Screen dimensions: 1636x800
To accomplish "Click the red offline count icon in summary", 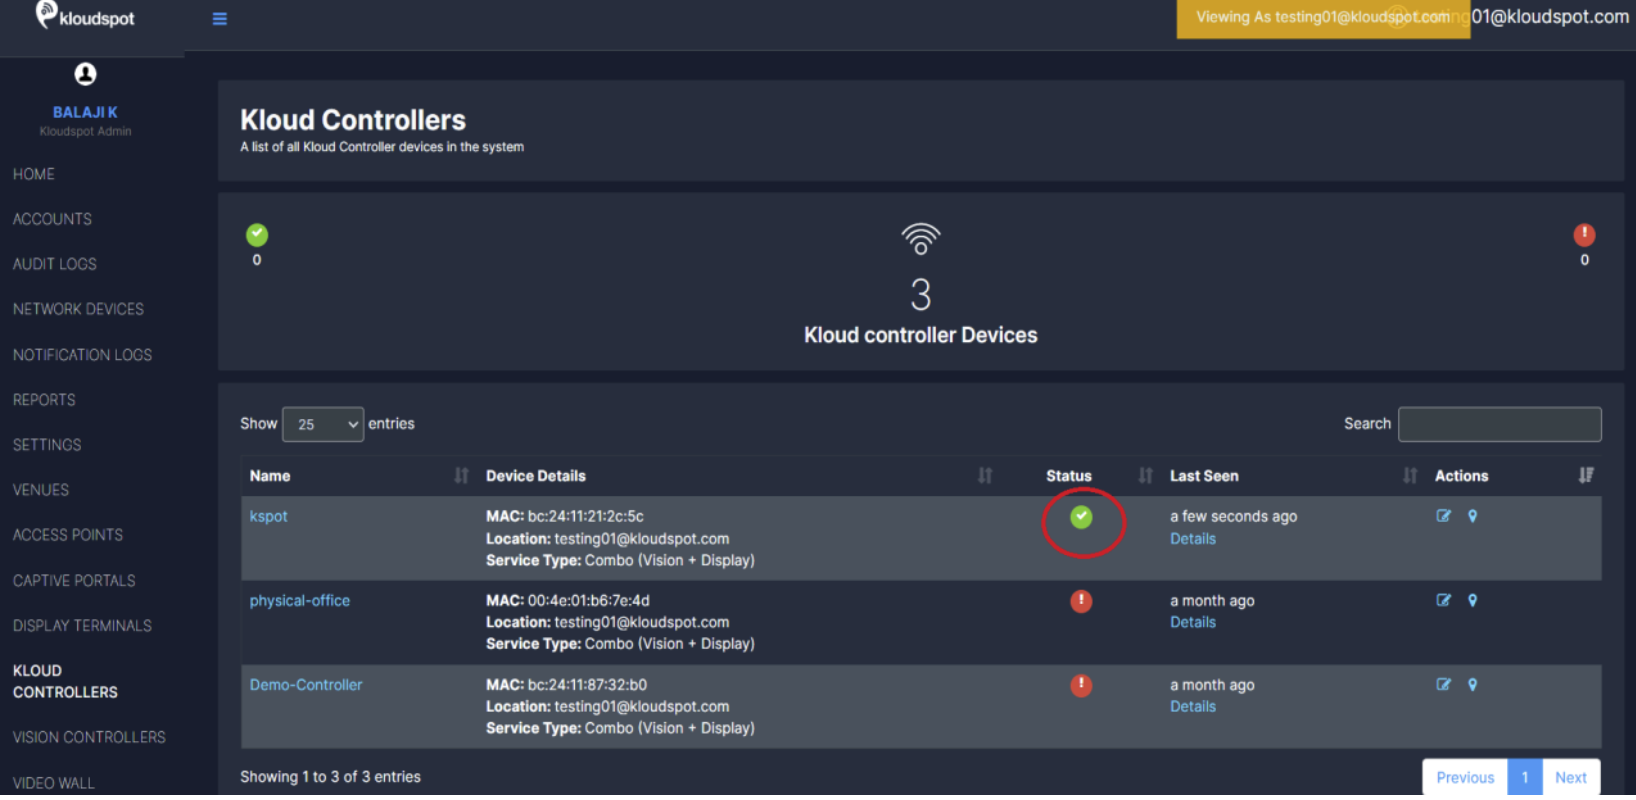I will (1584, 235).
